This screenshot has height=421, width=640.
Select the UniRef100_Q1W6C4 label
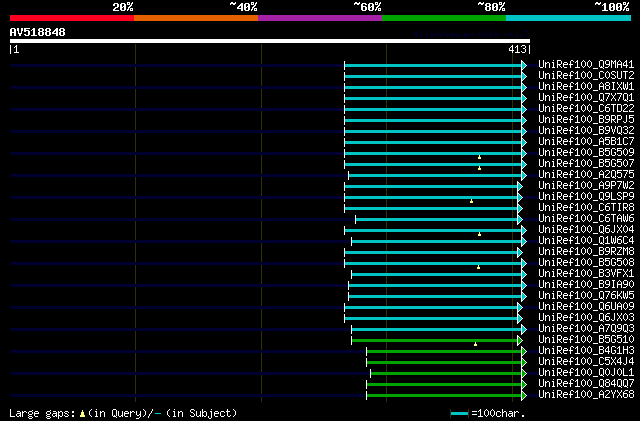tap(586, 241)
